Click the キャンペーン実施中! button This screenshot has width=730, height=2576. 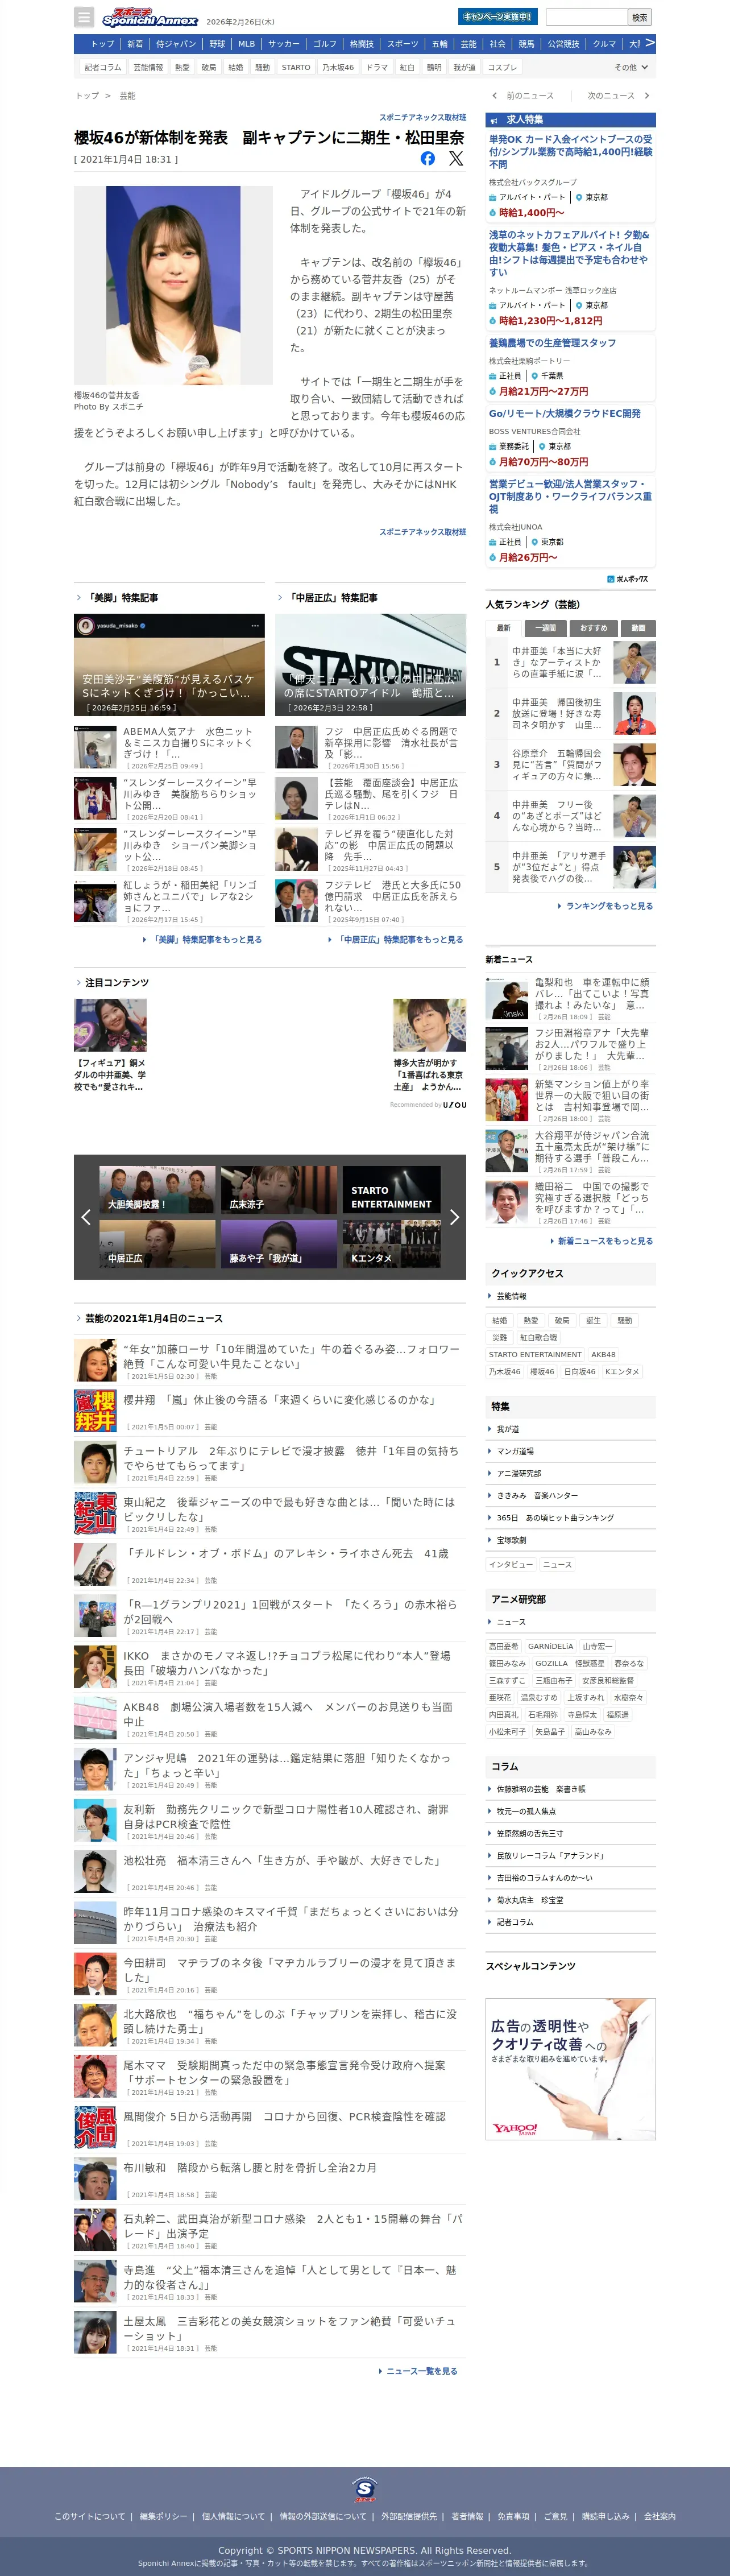click(x=497, y=16)
